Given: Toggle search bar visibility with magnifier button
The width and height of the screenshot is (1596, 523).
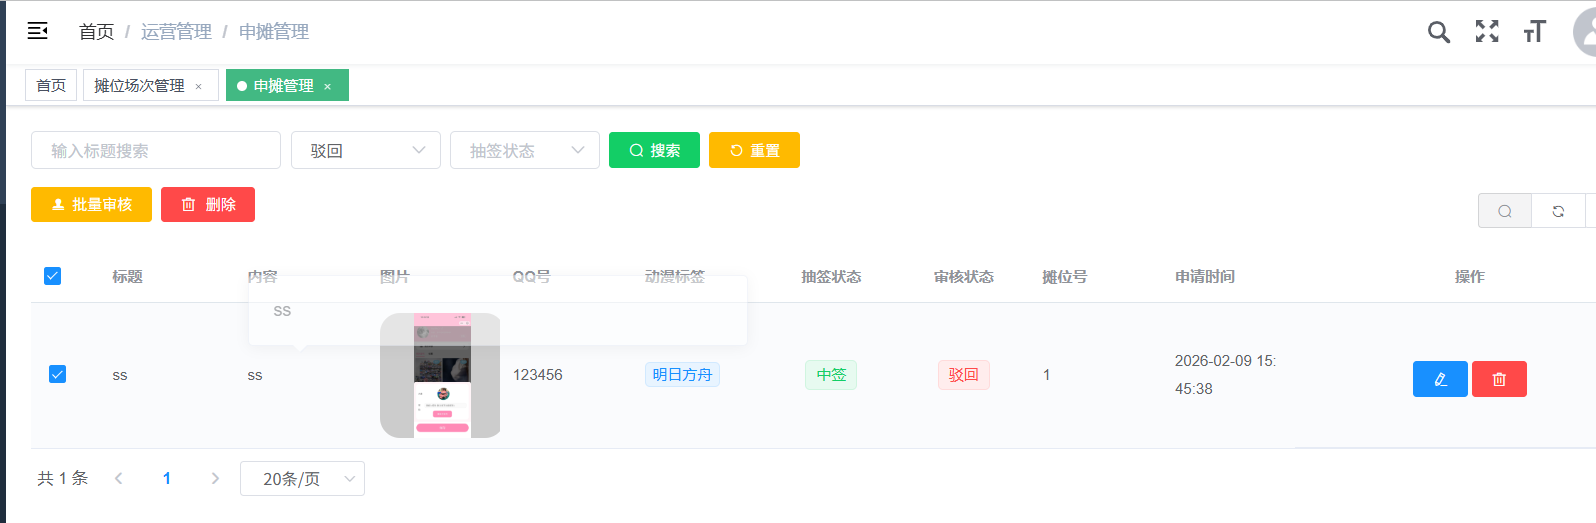Looking at the screenshot, I should pyautogui.click(x=1504, y=211).
